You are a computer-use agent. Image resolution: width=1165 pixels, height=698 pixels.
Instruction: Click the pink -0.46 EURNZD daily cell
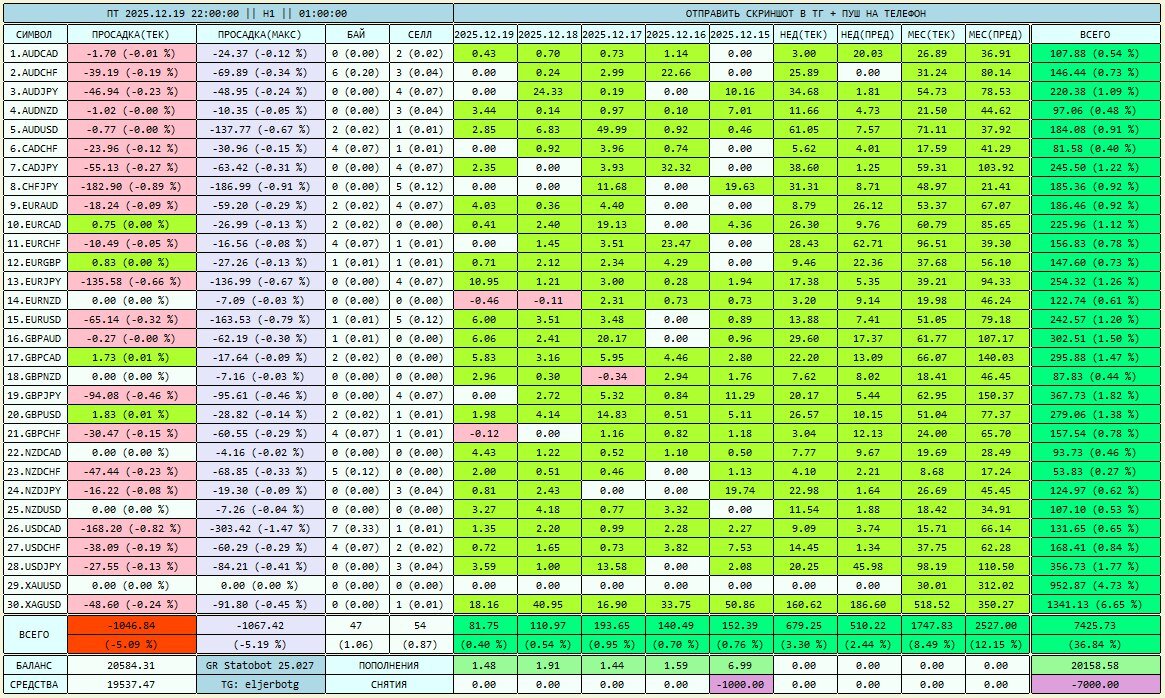(x=484, y=300)
